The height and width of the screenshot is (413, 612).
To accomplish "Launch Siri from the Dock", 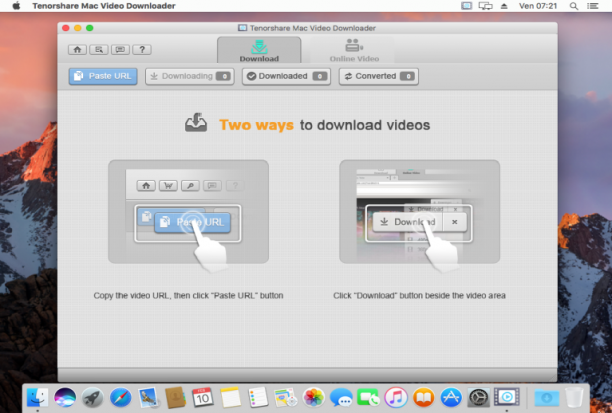I will (x=65, y=398).
